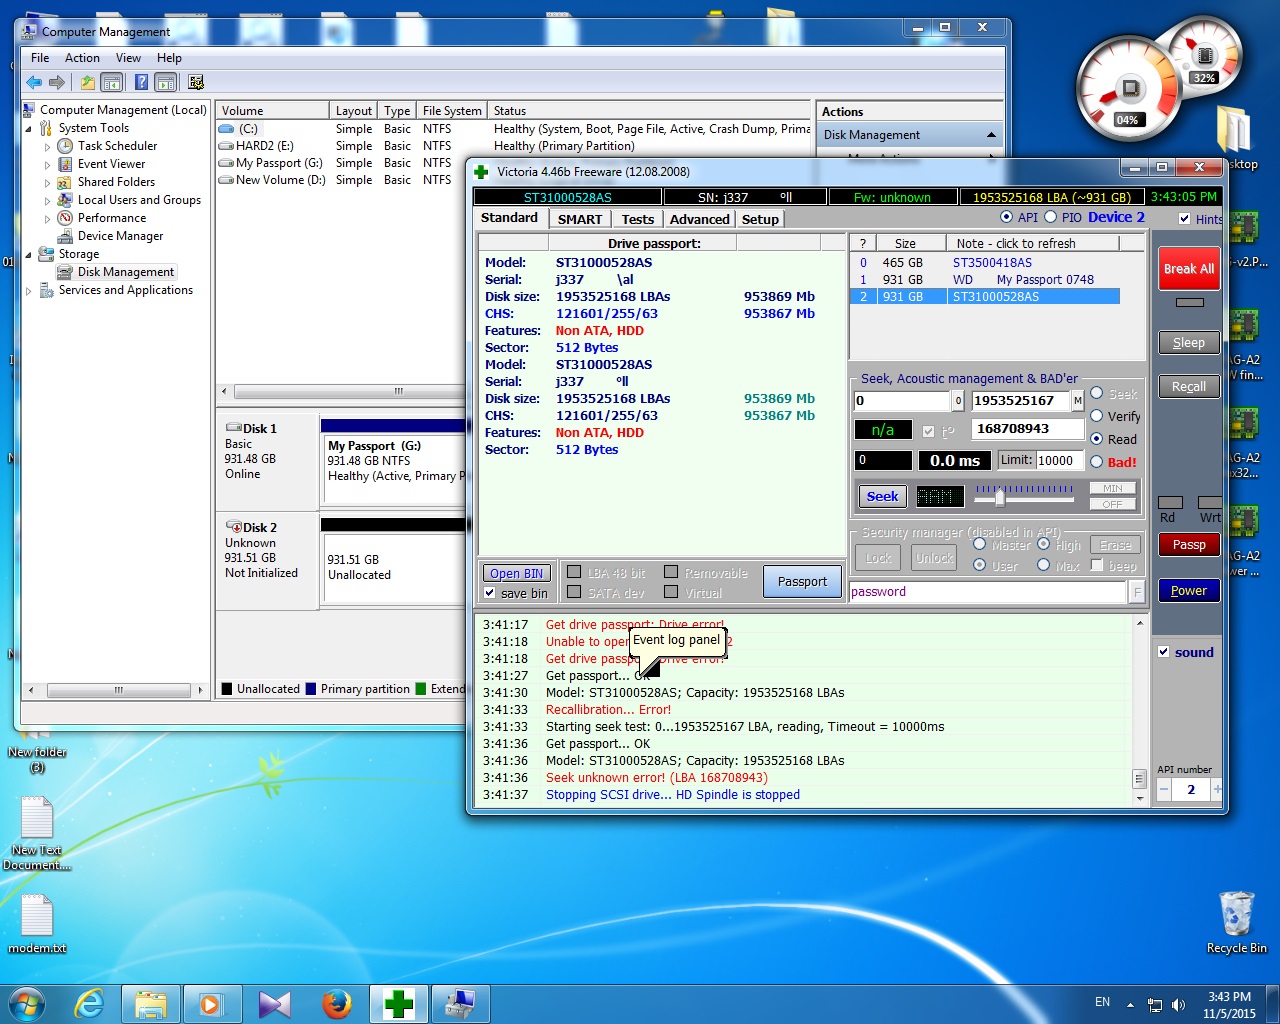This screenshot has height=1024, width=1280.
Task: Select the Event Viewer icon in tree
Action: [65, 164]
